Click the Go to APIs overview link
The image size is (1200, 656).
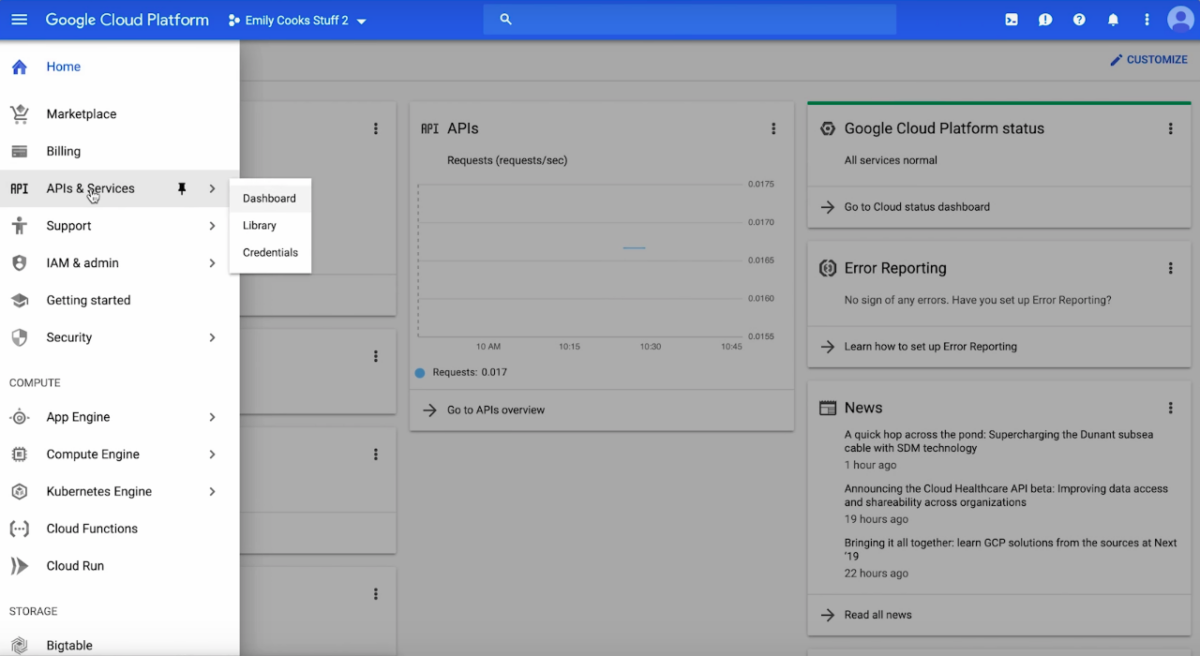(497, 409)
